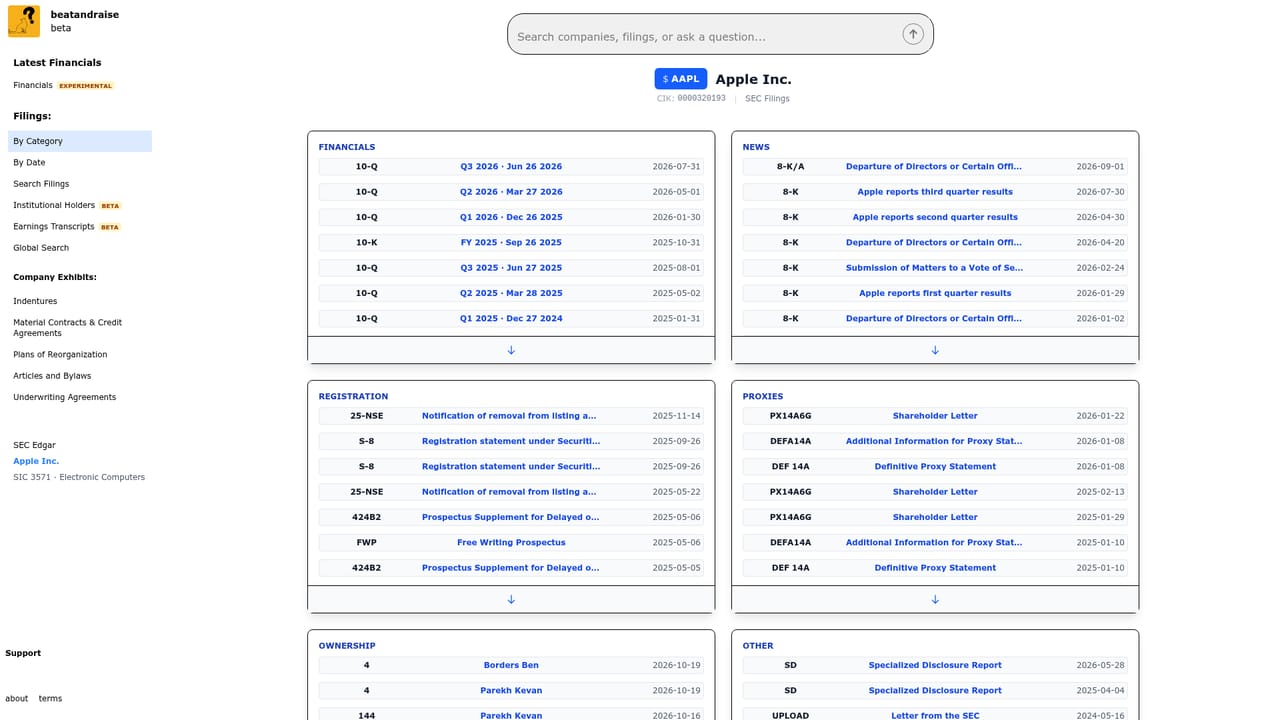Focus the search companies input field
The image size is (1280, 720).
tap(705, 36)
